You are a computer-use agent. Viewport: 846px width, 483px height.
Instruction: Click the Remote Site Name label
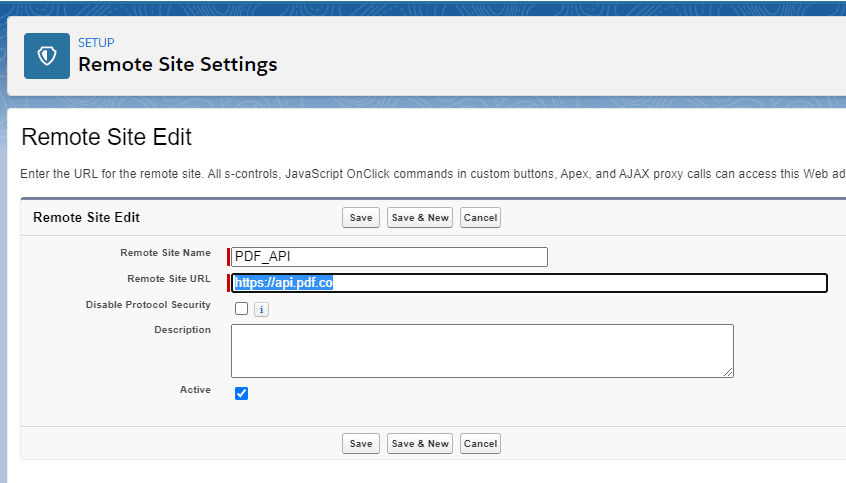point(165,253)
